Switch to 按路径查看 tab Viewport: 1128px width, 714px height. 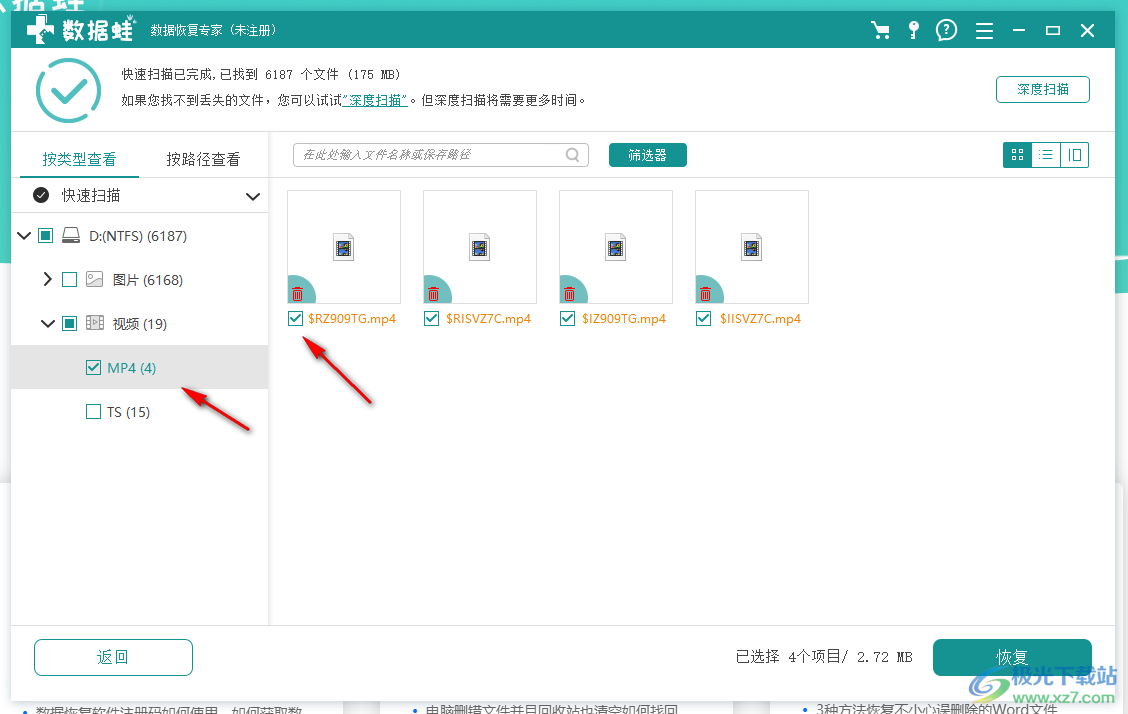pyautogui.click(x=203, y=159)
